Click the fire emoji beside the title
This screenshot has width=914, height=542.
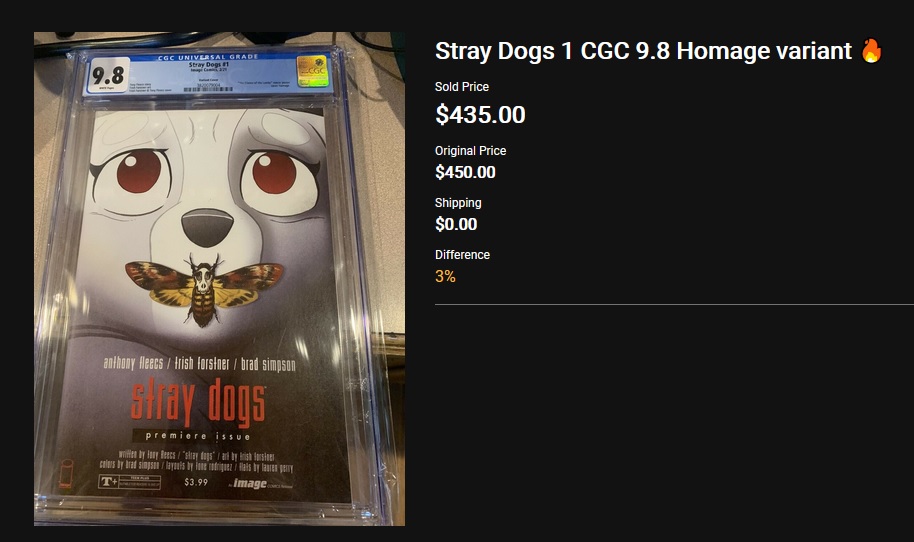[x=871, y=51]
